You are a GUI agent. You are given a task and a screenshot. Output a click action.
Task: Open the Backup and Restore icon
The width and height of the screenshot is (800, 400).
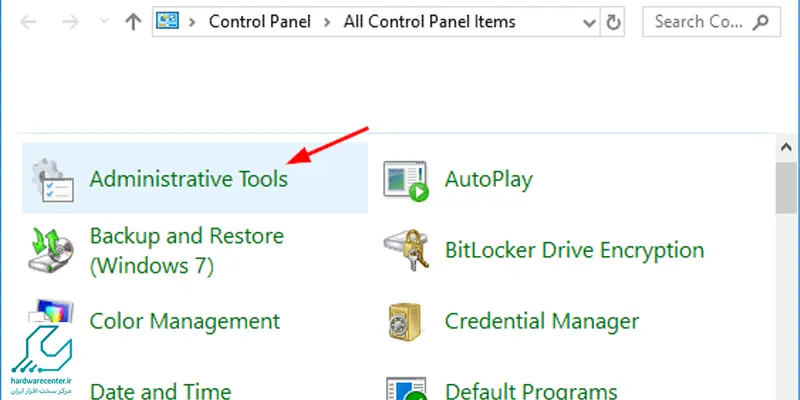(51, 250)
